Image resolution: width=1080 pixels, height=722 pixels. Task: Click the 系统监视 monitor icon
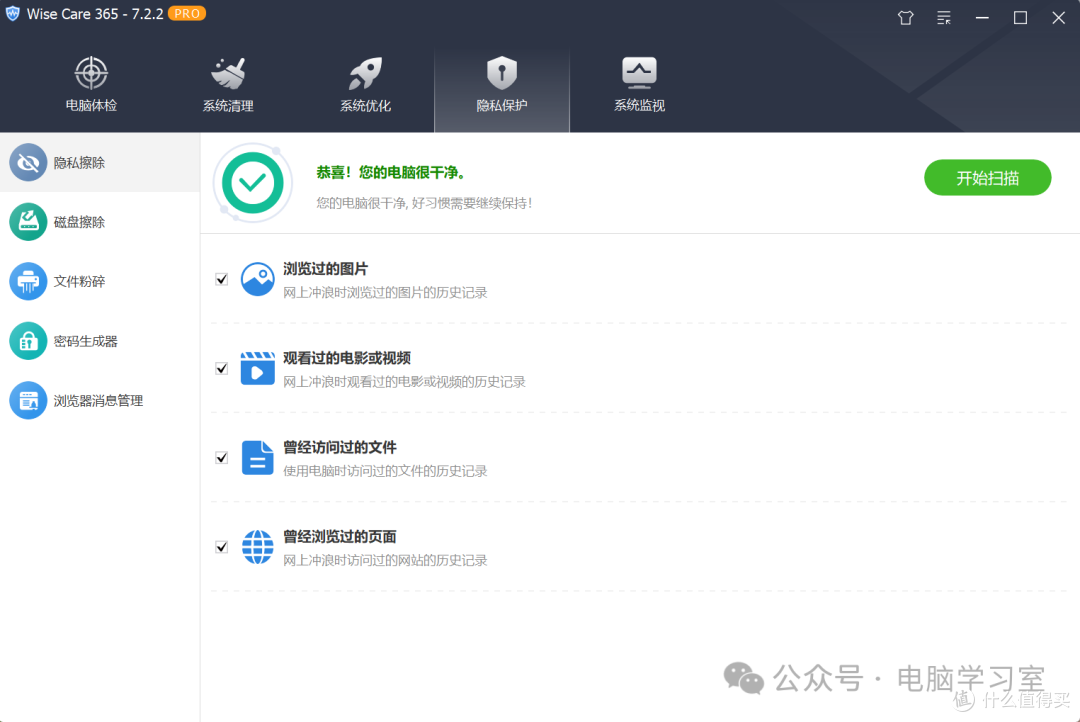639,73
